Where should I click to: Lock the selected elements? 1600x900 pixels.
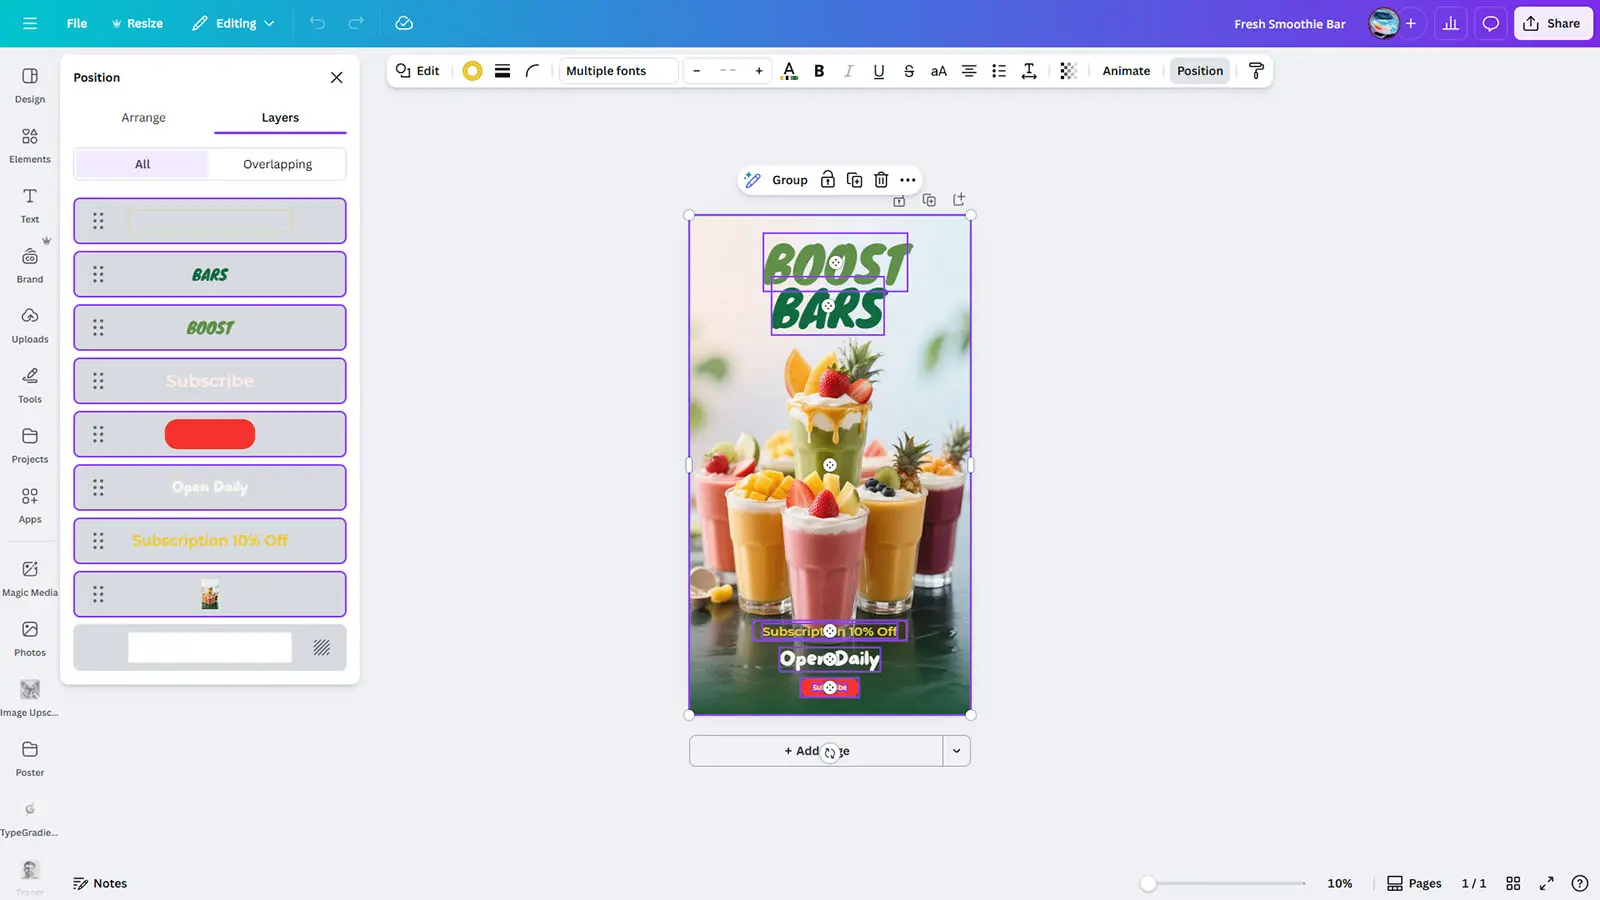pyautogui.click(x=827, y=180)
